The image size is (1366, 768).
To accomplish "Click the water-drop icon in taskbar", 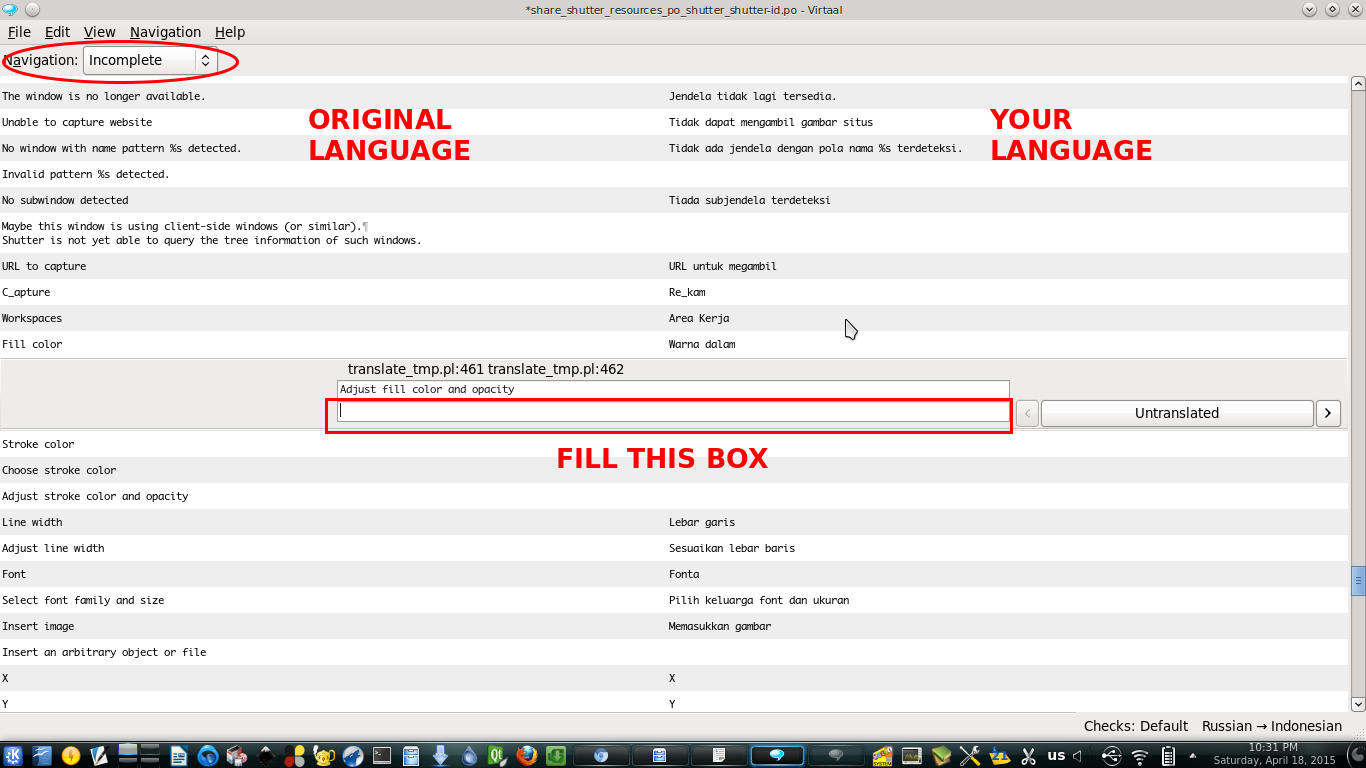I will 469,755.
